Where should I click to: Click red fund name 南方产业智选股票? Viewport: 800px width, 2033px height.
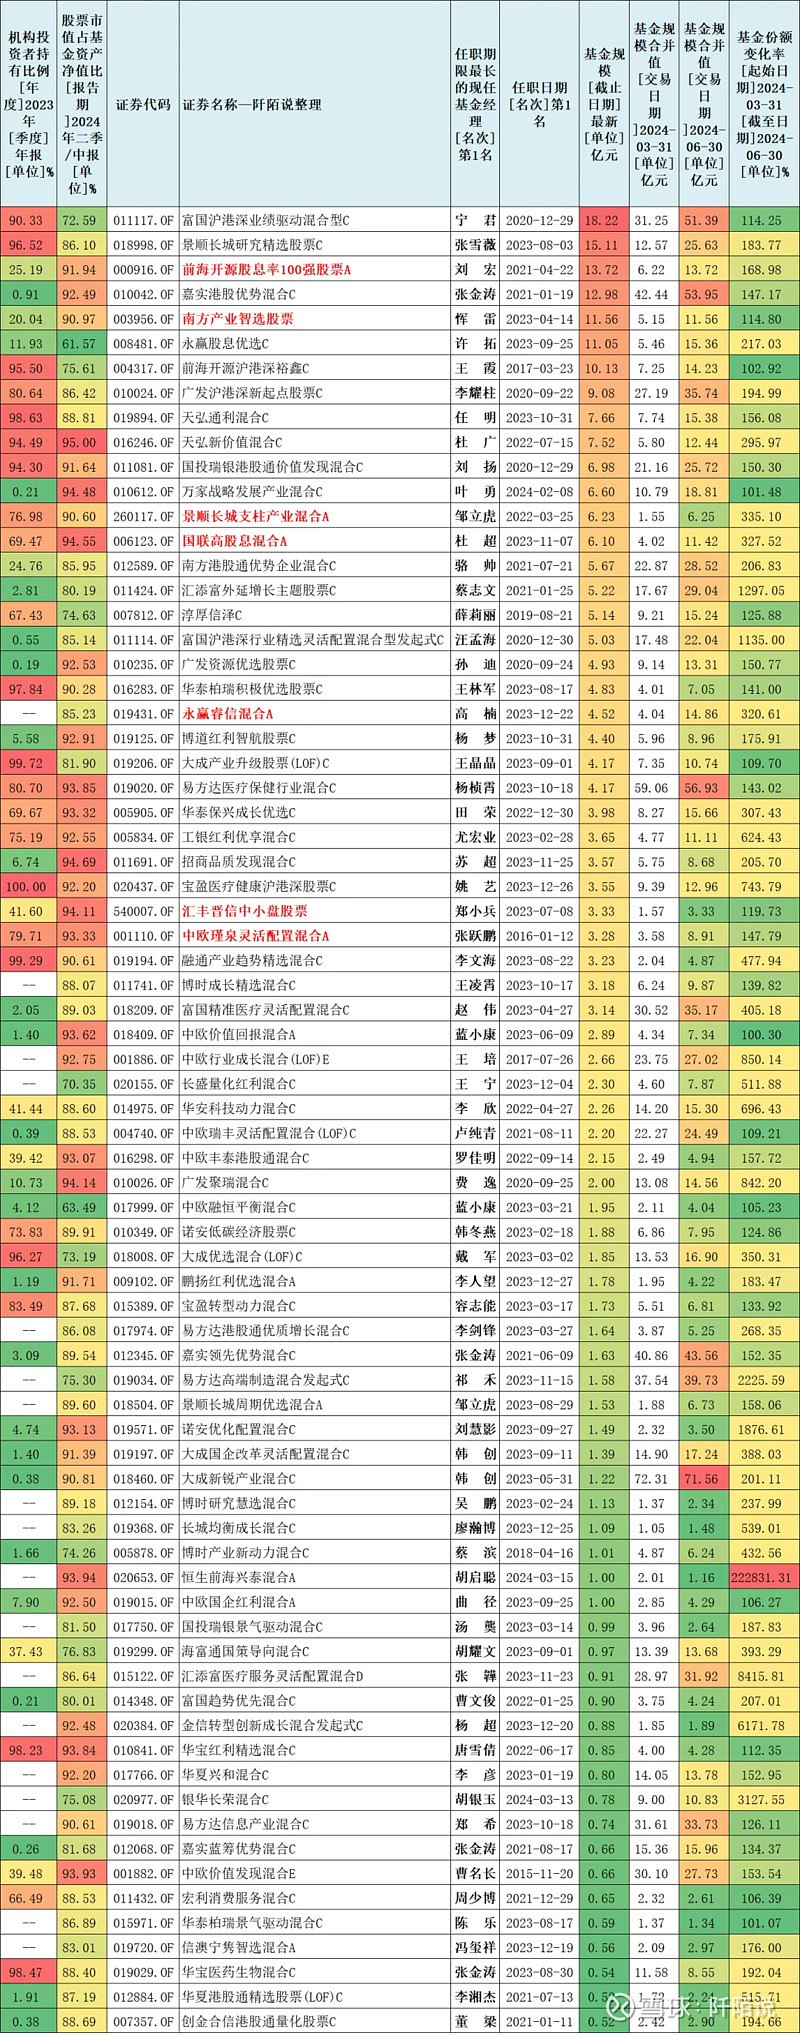tap(238, 319)
